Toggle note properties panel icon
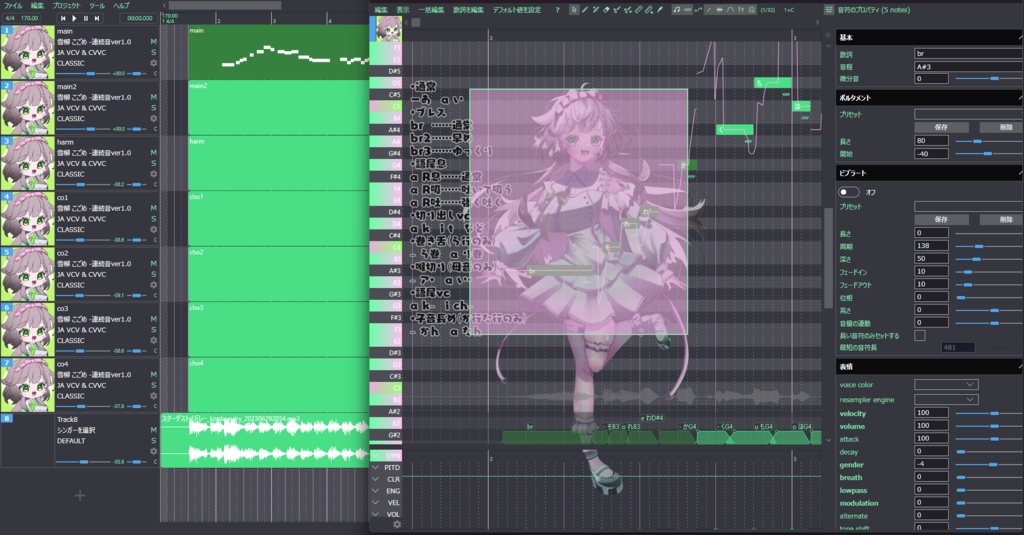This screenshot has height=535, width=1024. 829,10
